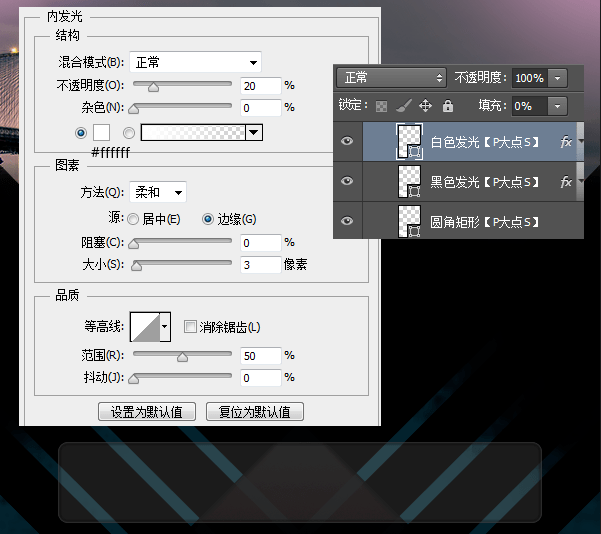Hide the 白色发光 layer with its eye icon

click(347, 141)
